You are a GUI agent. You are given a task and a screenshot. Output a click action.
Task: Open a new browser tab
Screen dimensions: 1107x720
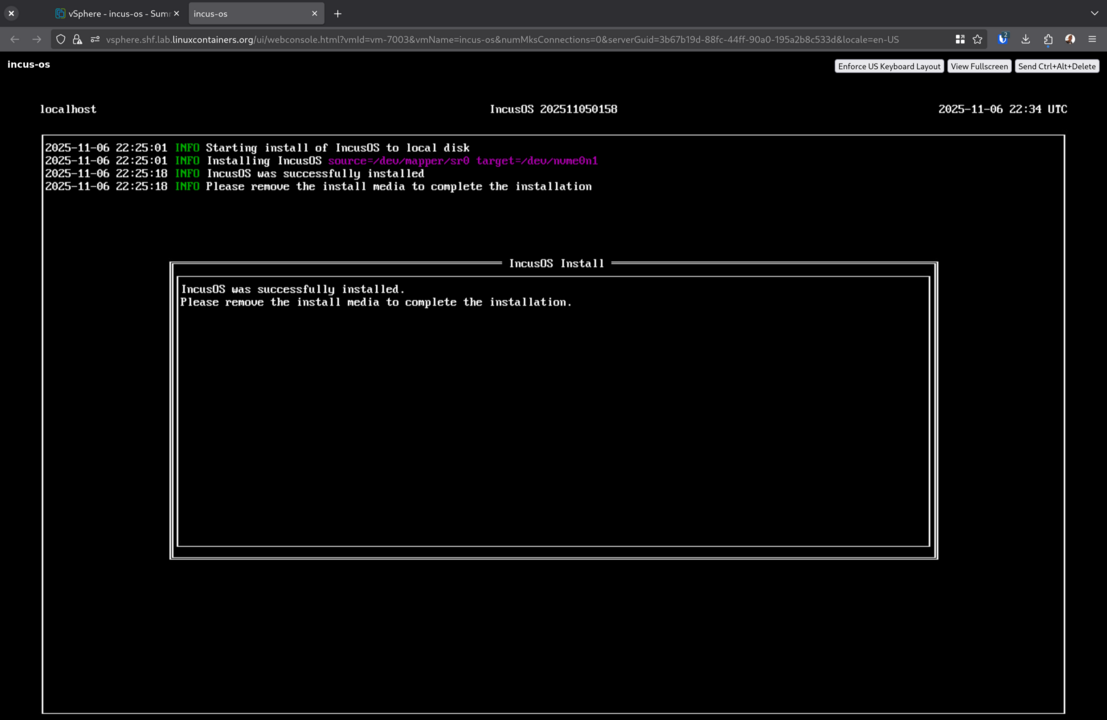tap(337, 14)
